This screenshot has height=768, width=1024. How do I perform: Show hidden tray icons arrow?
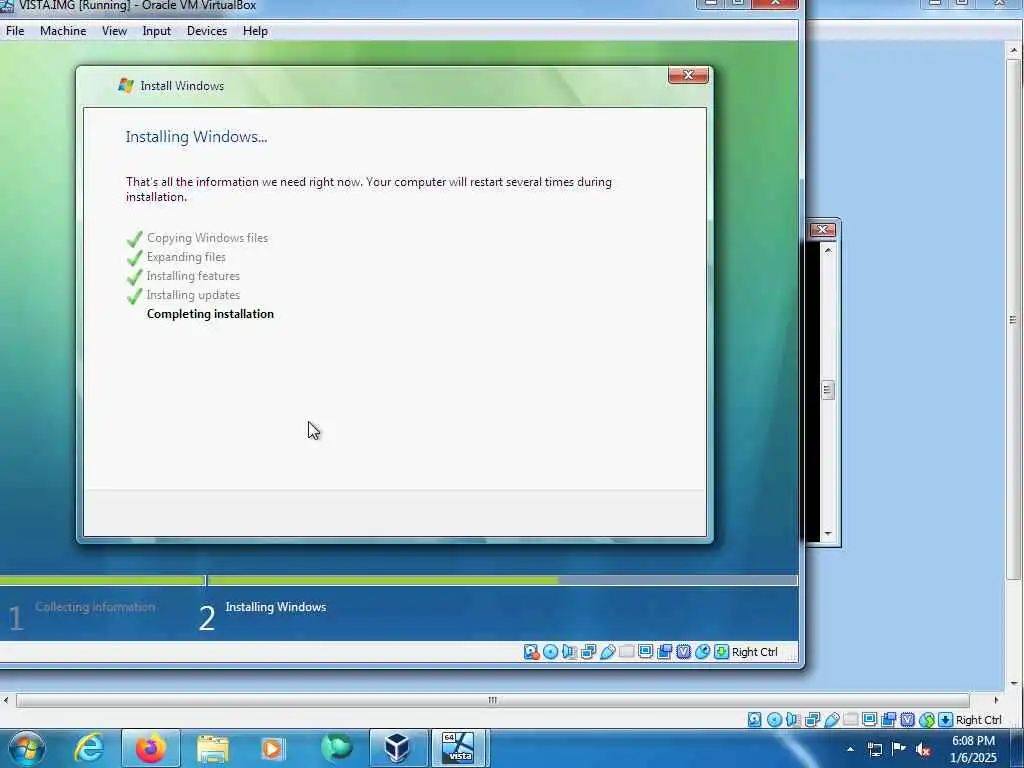point(850,749)
